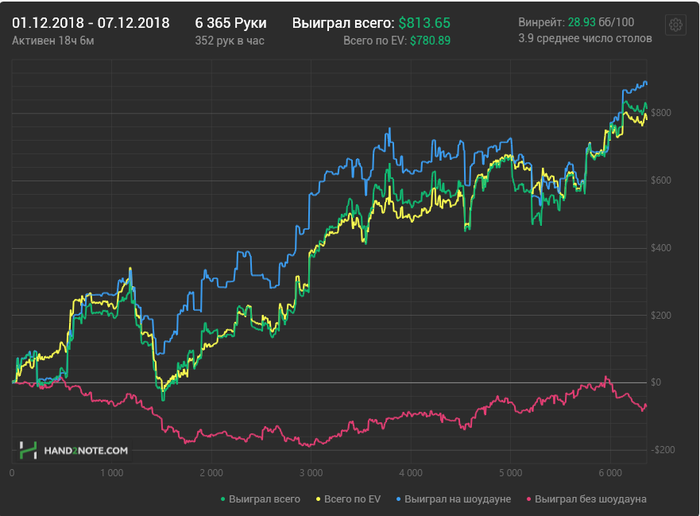Click the 1 000 x-axis label
The width and height of the screenshot is (700, 516).
click(x=112, y=473)
